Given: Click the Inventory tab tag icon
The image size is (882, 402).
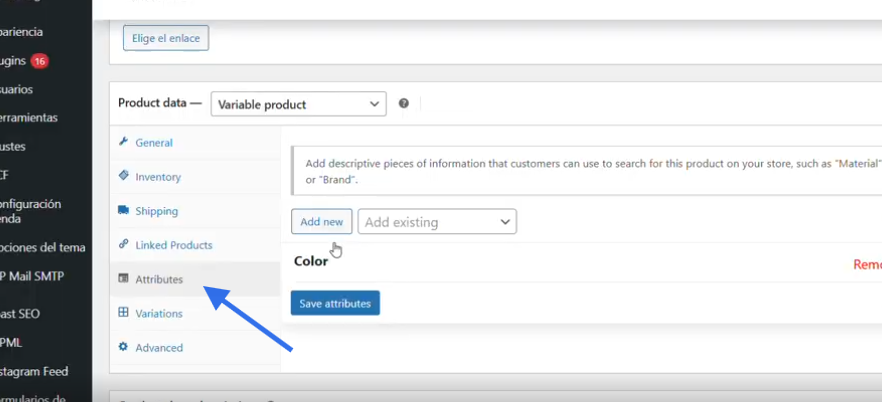Looking at the screenshot, I should 123,176.
